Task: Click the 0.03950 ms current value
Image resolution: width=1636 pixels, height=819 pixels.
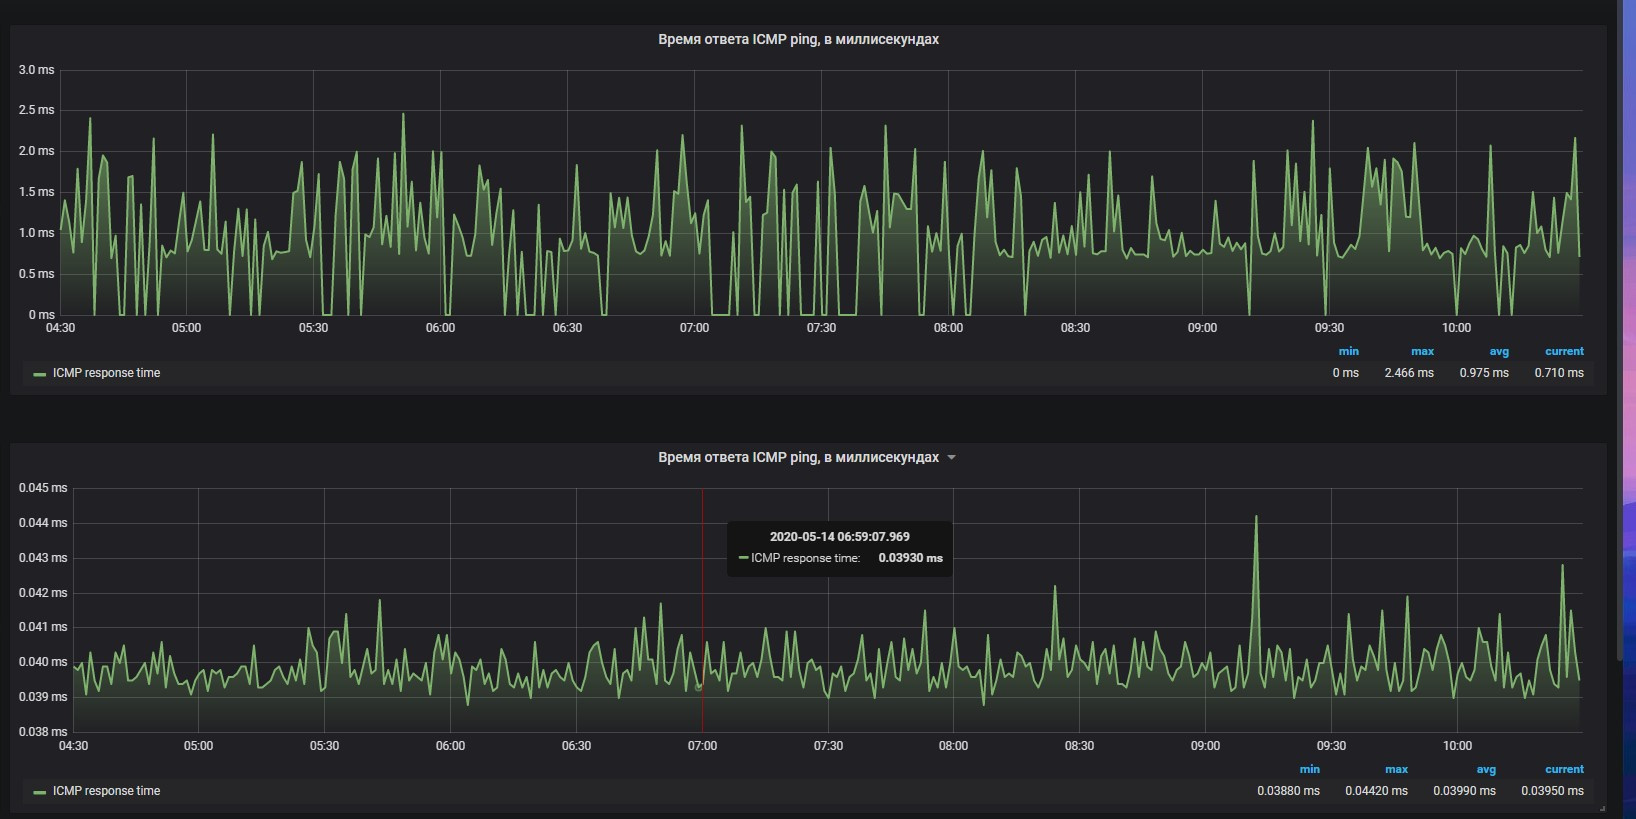Action: point(1552,791)
